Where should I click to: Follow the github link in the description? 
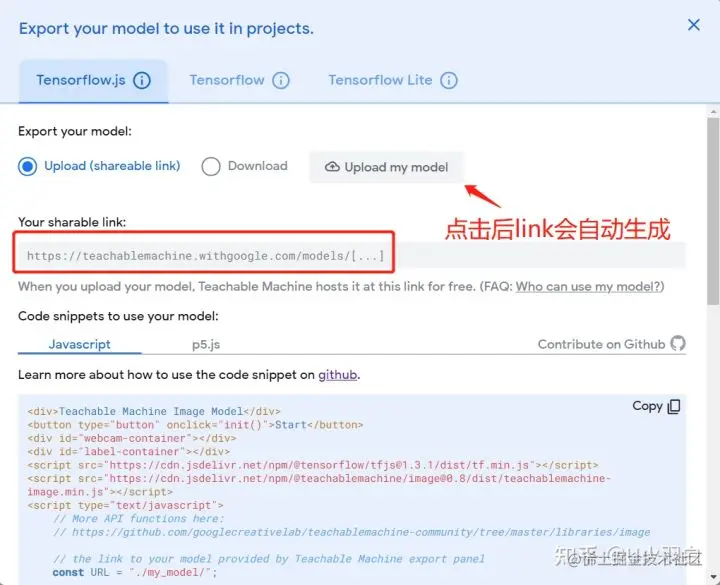click(338, 375)
